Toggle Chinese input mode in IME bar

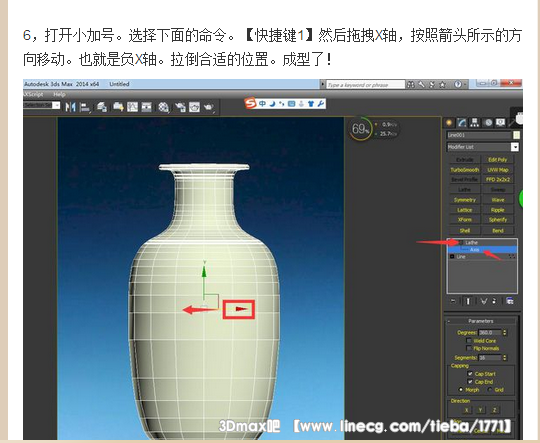click(x=263, y=103)
